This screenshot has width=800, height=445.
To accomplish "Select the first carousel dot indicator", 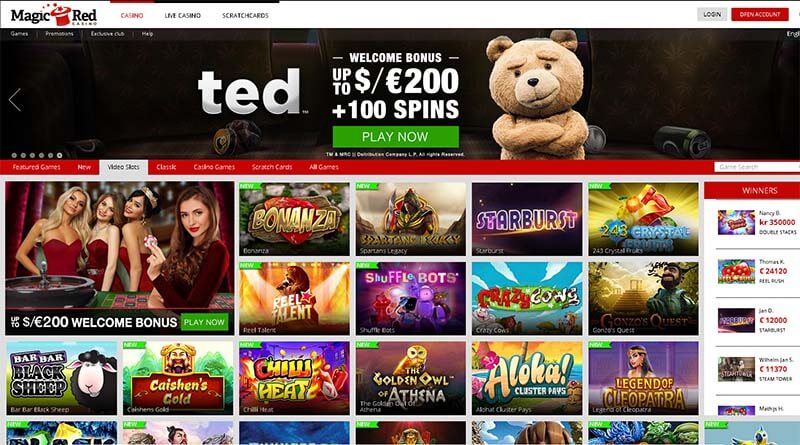I will (x=14, y=155).
